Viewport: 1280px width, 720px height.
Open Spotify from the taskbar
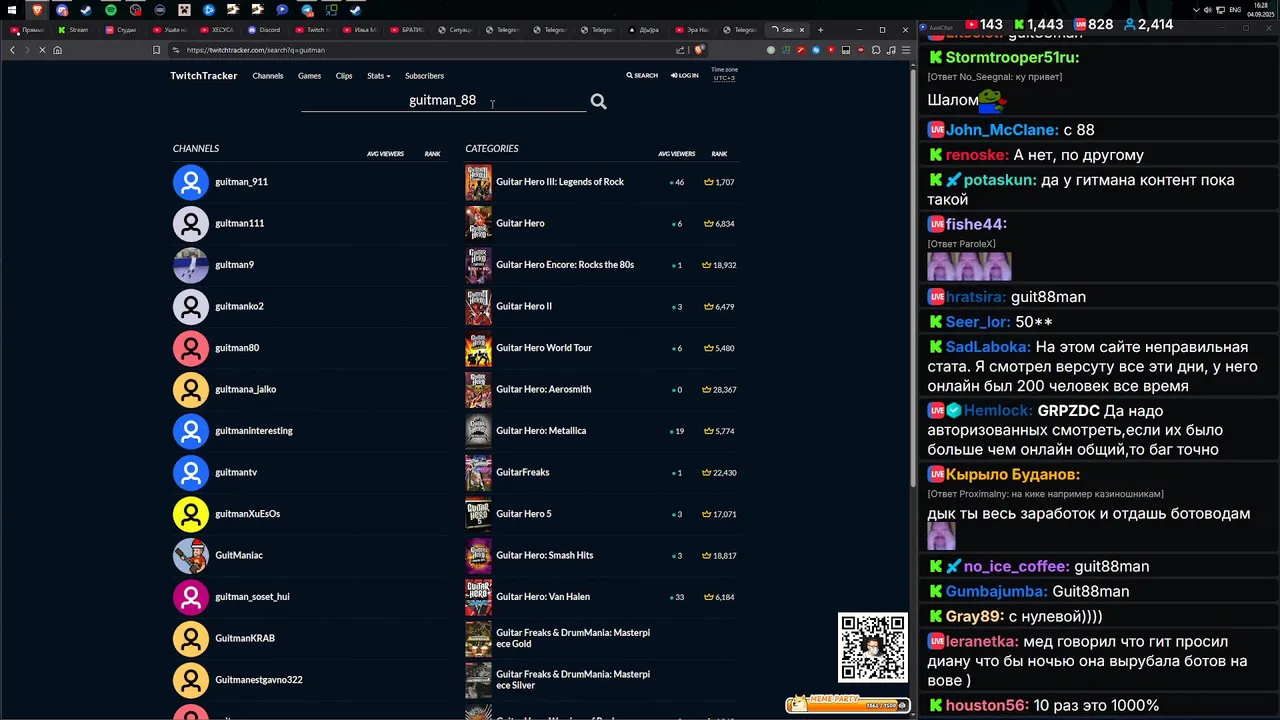111,10
